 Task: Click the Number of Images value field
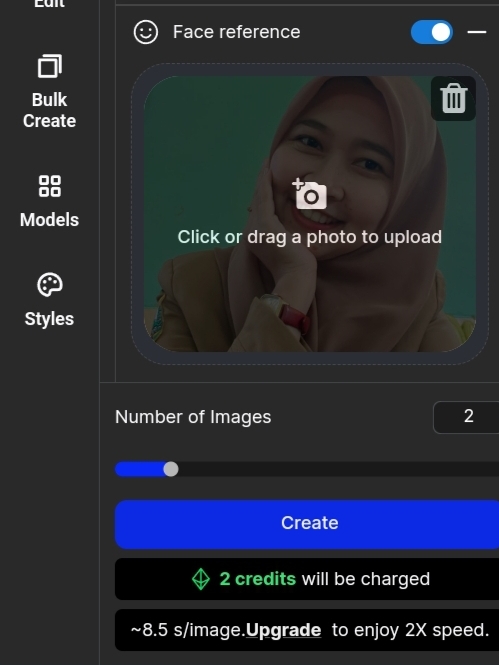pos(466,417)
